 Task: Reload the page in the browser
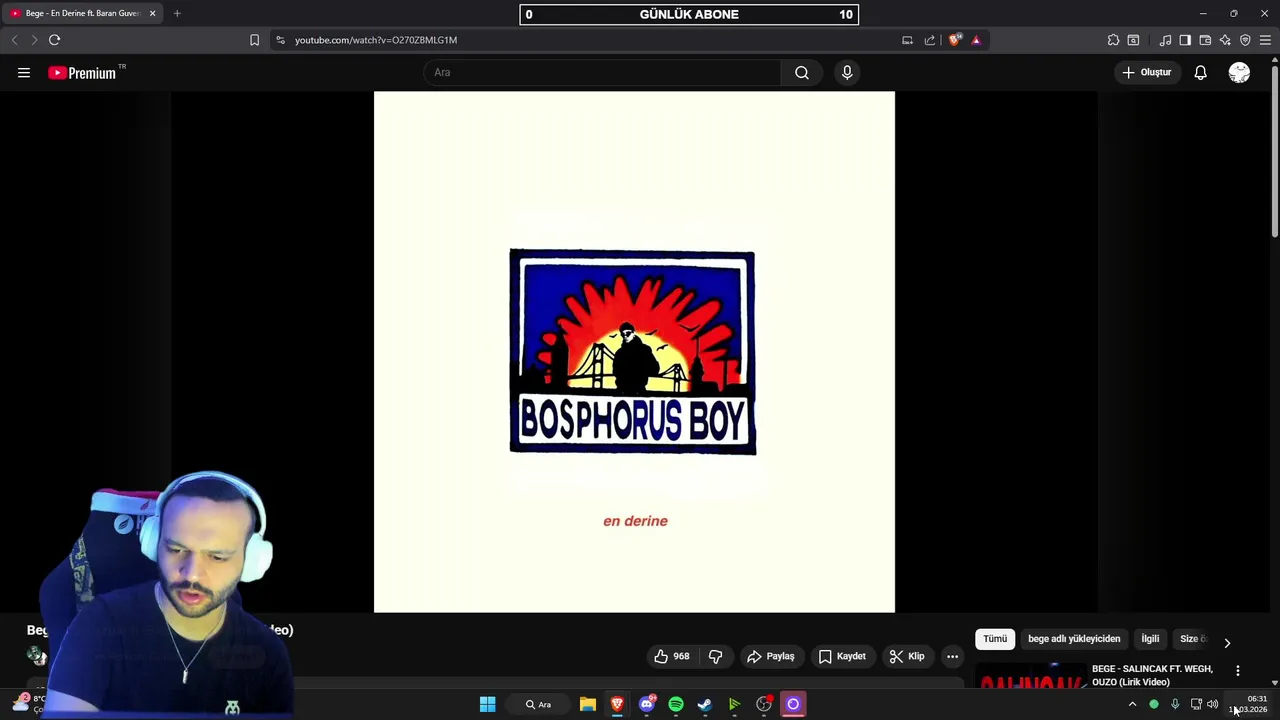click(x=54, y=40)
